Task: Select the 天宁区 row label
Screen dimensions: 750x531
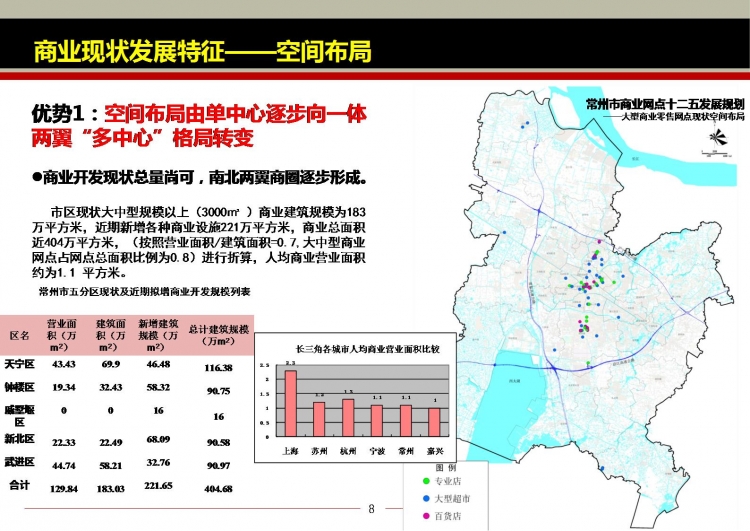Action: [x=20, y=364]
